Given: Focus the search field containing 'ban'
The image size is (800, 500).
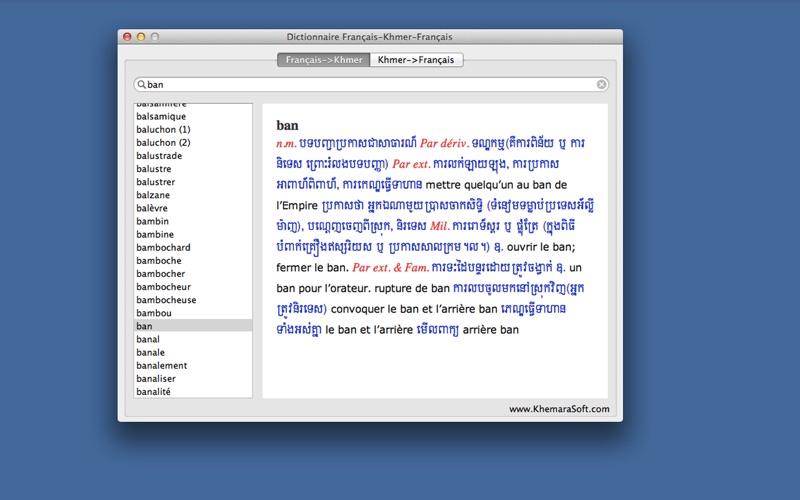Looking at the screenshot, I should (x=370, y=84).
